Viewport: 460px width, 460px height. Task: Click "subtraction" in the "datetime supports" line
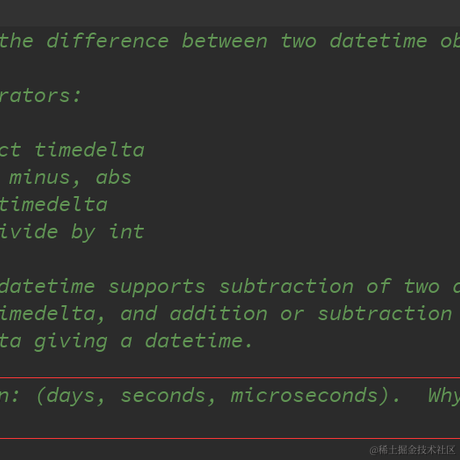pyautogui.click(x=286, y=286)
